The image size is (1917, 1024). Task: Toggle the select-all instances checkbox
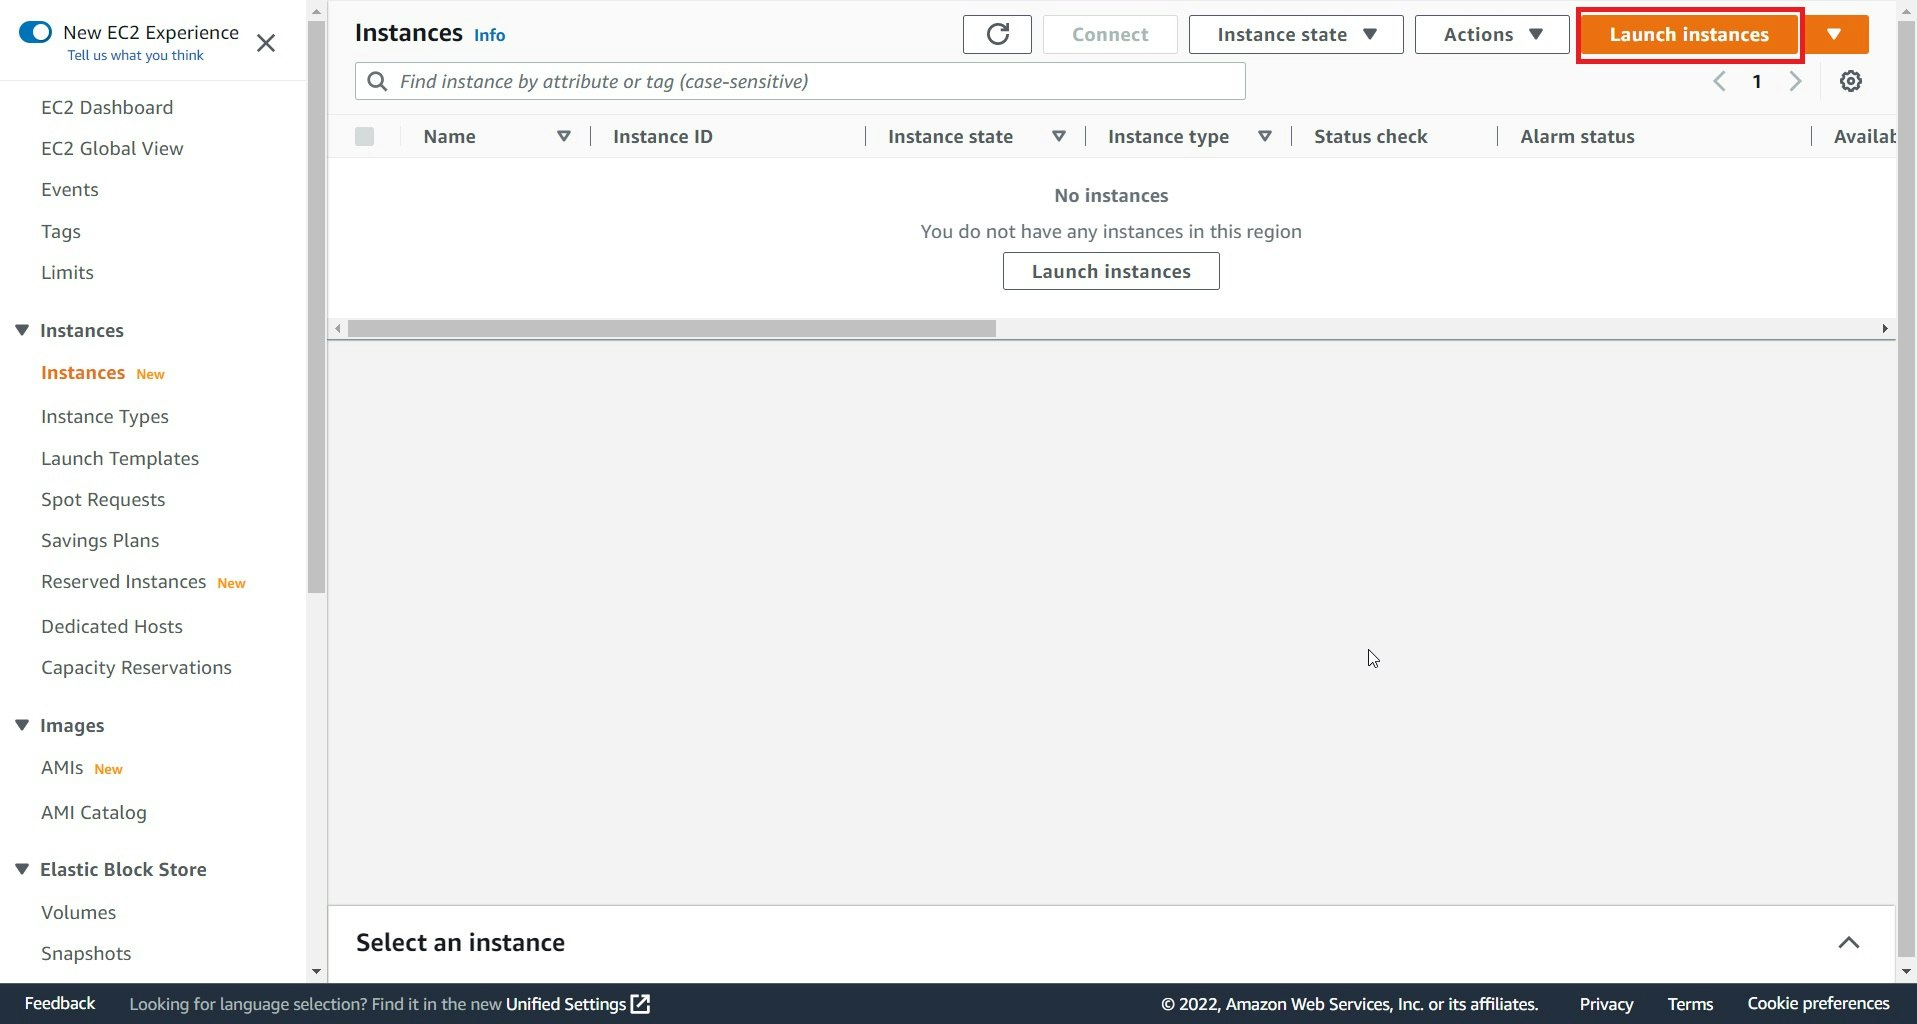click(x=364, y=136)
